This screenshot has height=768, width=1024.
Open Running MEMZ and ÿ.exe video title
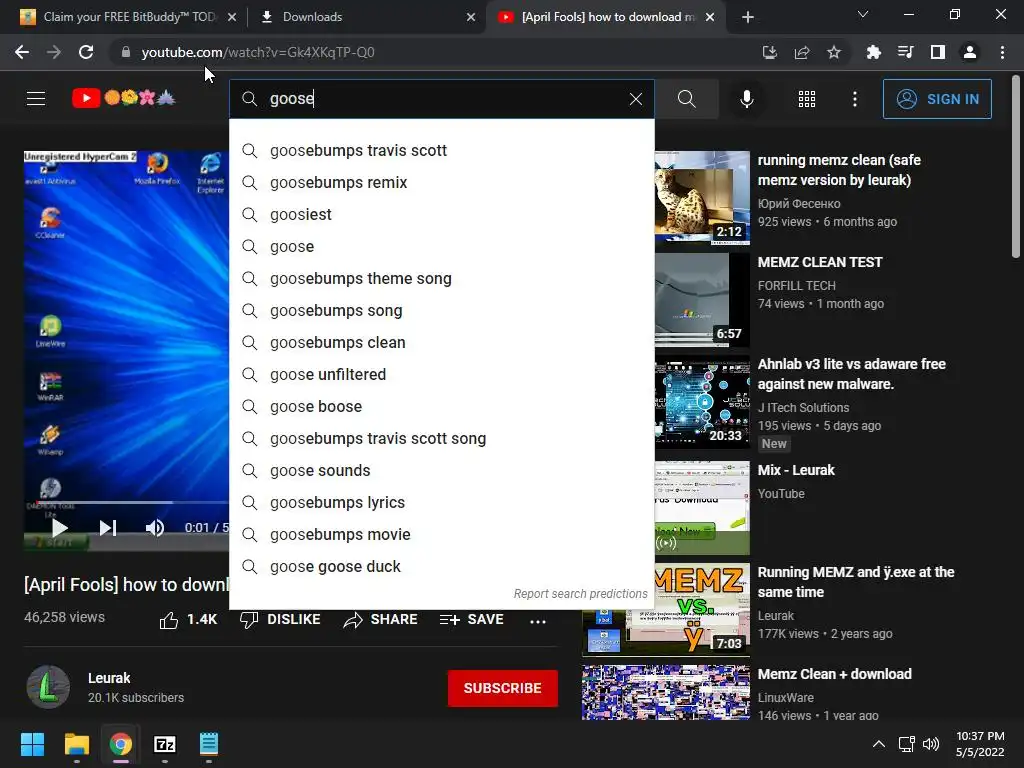[x=856, y=582]
